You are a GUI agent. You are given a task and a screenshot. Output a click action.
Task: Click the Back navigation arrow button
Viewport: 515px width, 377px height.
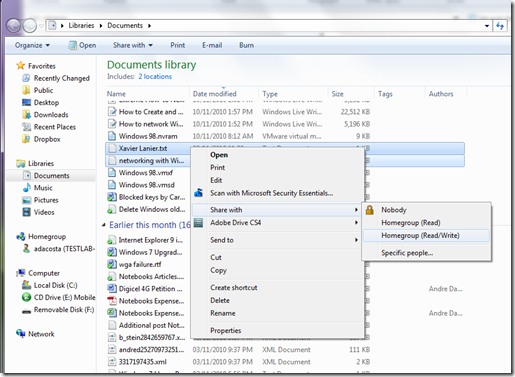point(13,25)
